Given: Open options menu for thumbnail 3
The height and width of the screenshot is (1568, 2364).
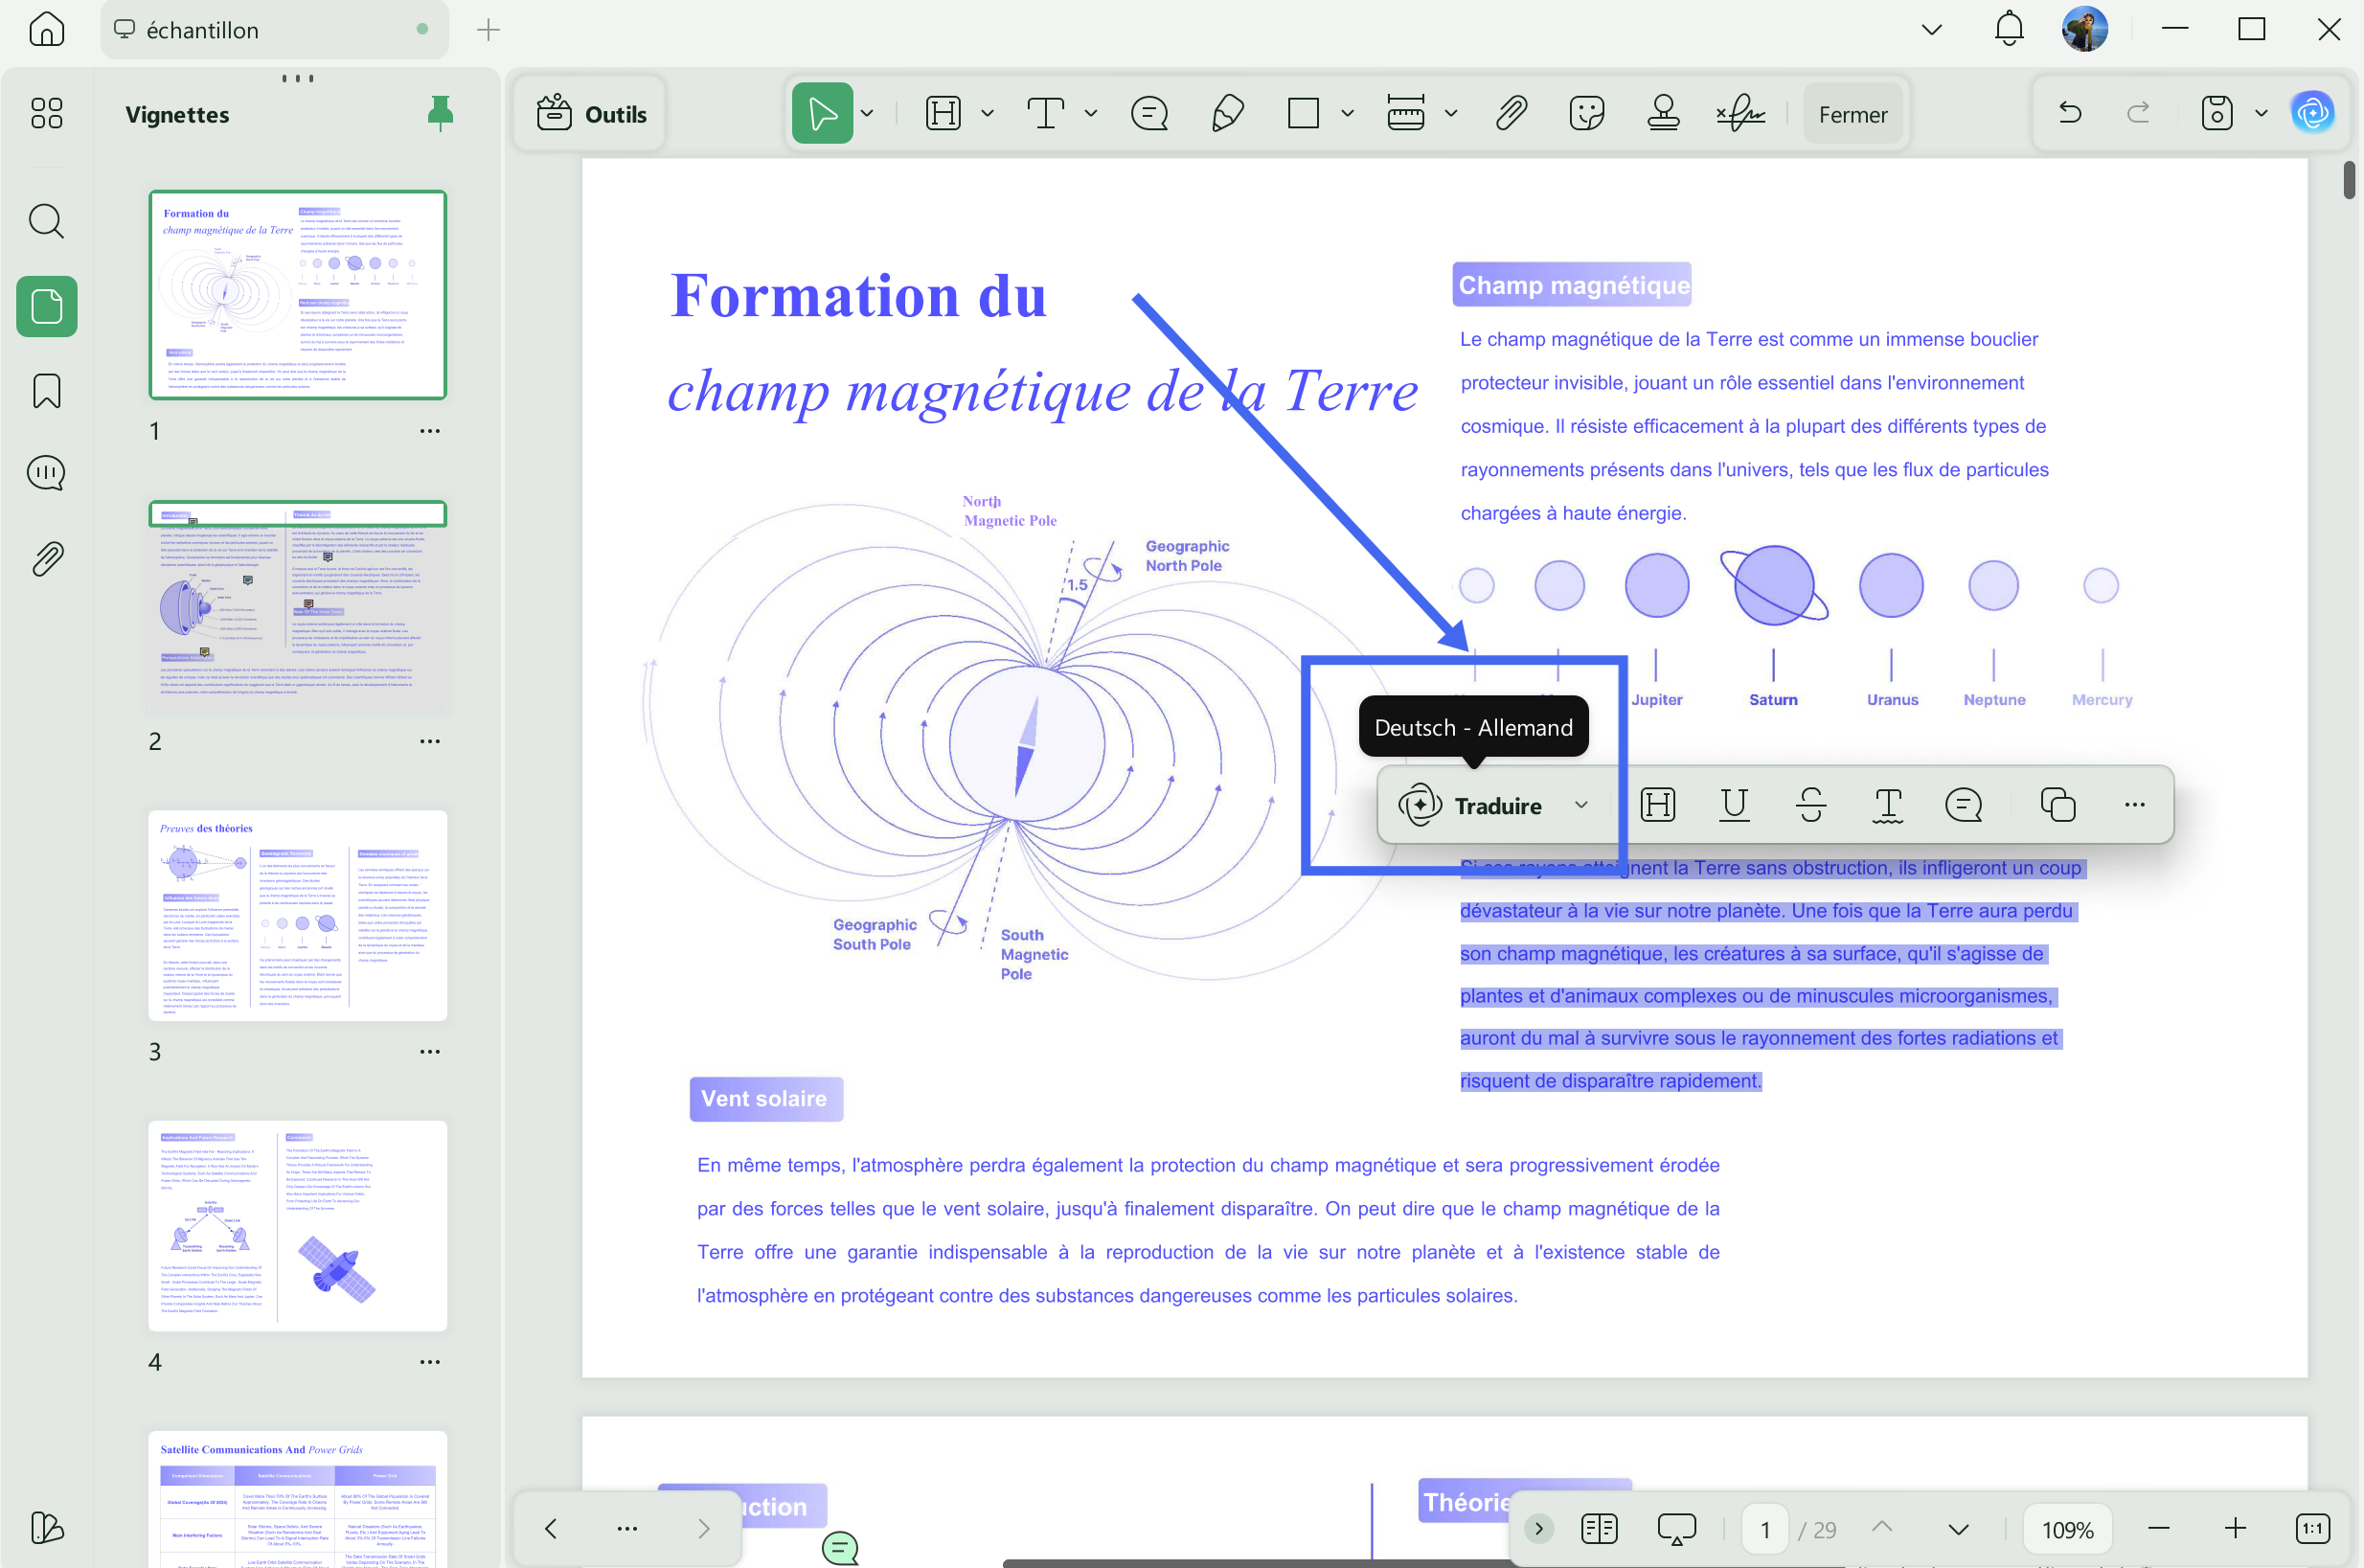Looking at the screenshot, I should pyautogui.click(x=429, y=1051).
